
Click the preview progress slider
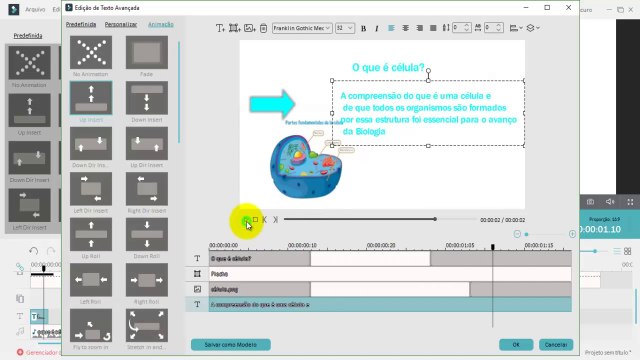[x=380, y=219]
